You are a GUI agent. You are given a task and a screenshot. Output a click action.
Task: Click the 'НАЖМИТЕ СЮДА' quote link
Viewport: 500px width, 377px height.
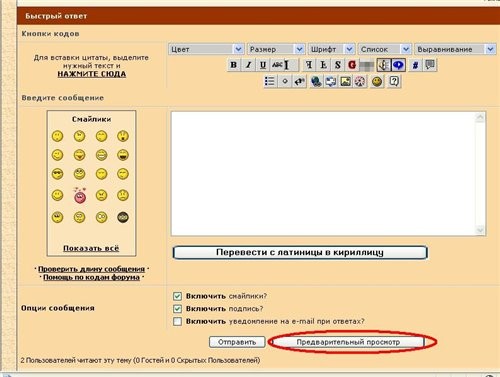coord(92,74)
